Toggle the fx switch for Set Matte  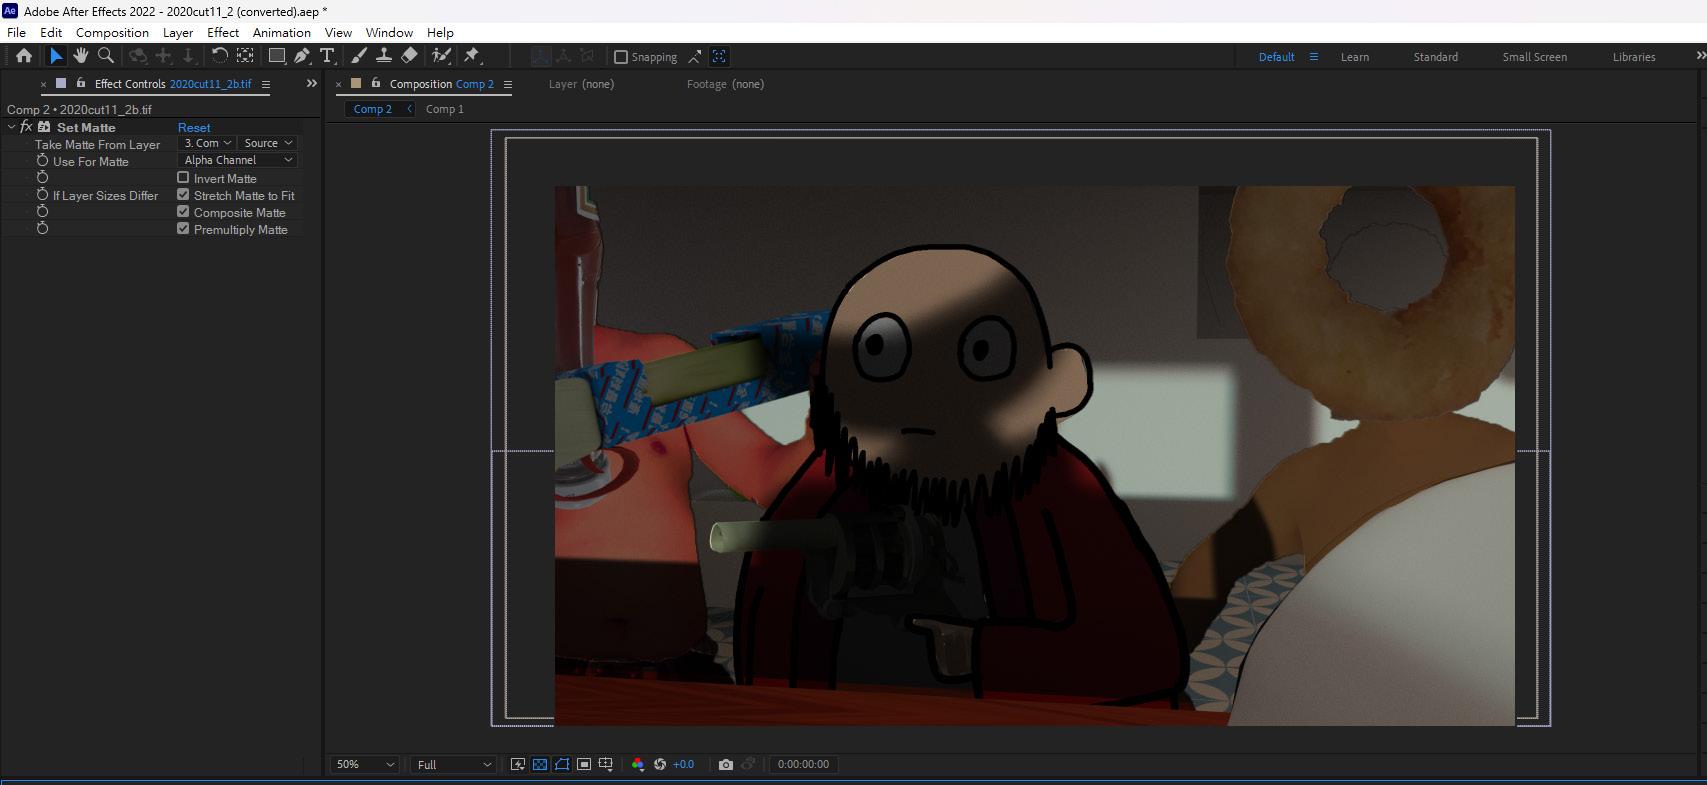tap(27, 127)
